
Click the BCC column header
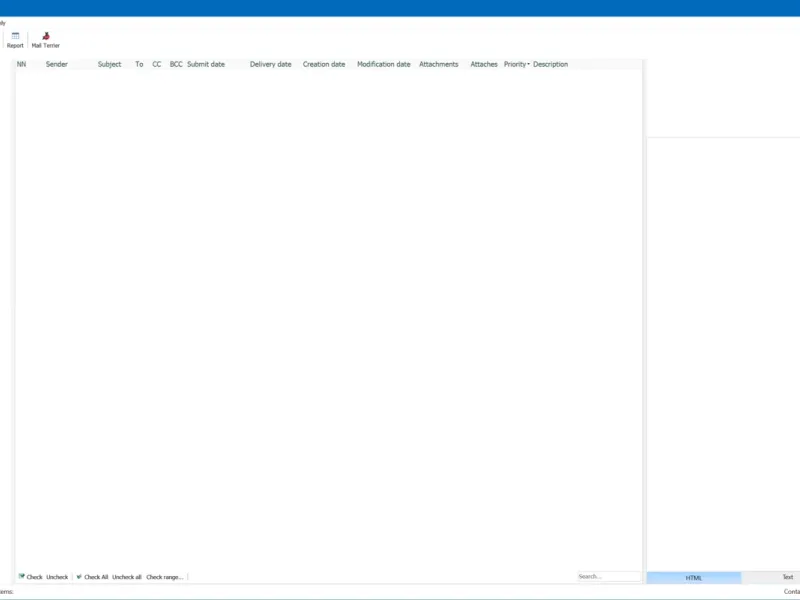[176, 64]
